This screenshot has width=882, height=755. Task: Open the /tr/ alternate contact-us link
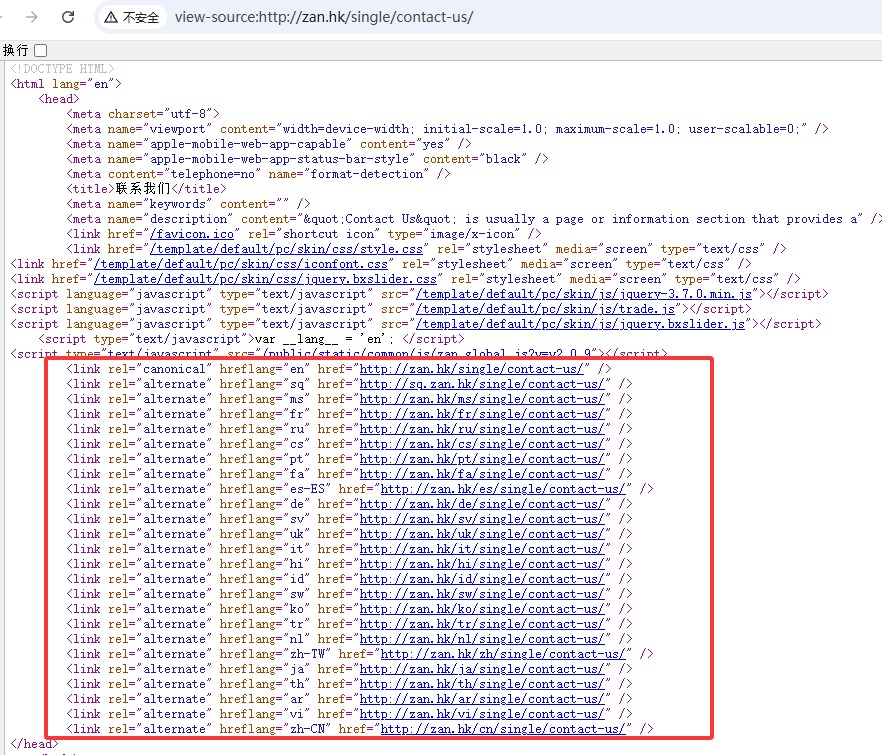coord(482,624)
